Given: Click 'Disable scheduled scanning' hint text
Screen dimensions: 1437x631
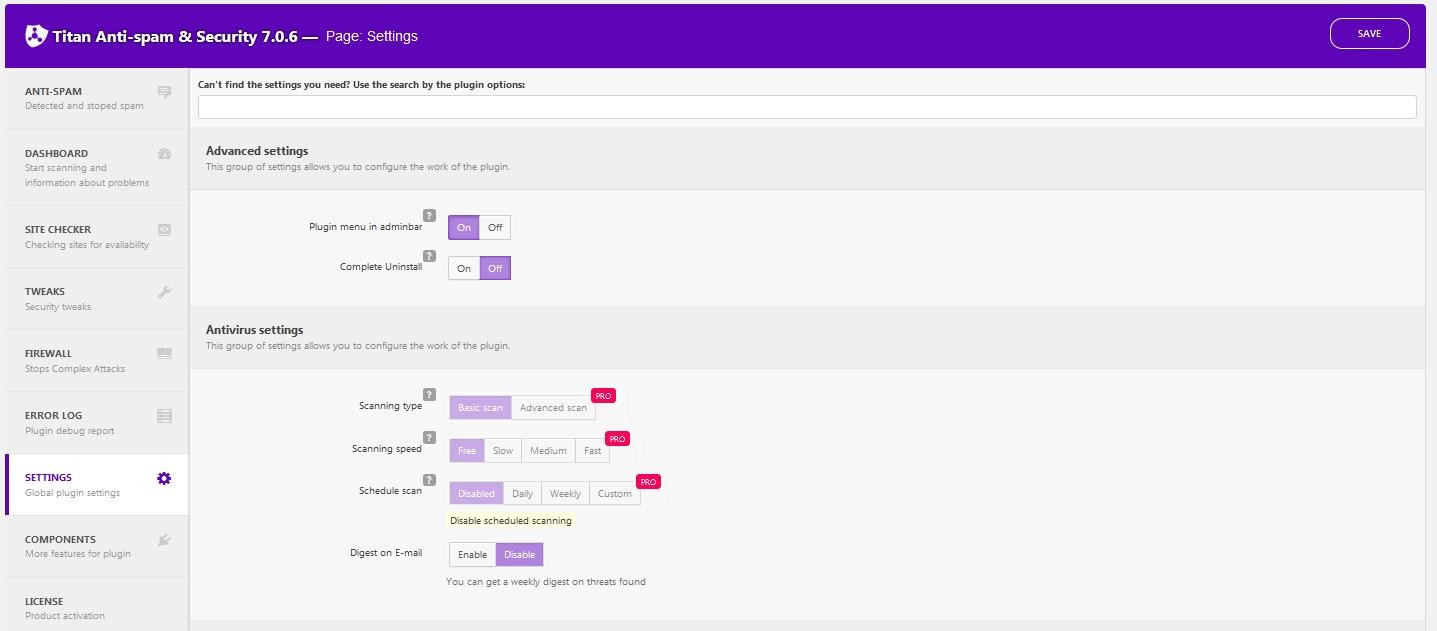Looking at the screenshot, I should tap(511, 521).
